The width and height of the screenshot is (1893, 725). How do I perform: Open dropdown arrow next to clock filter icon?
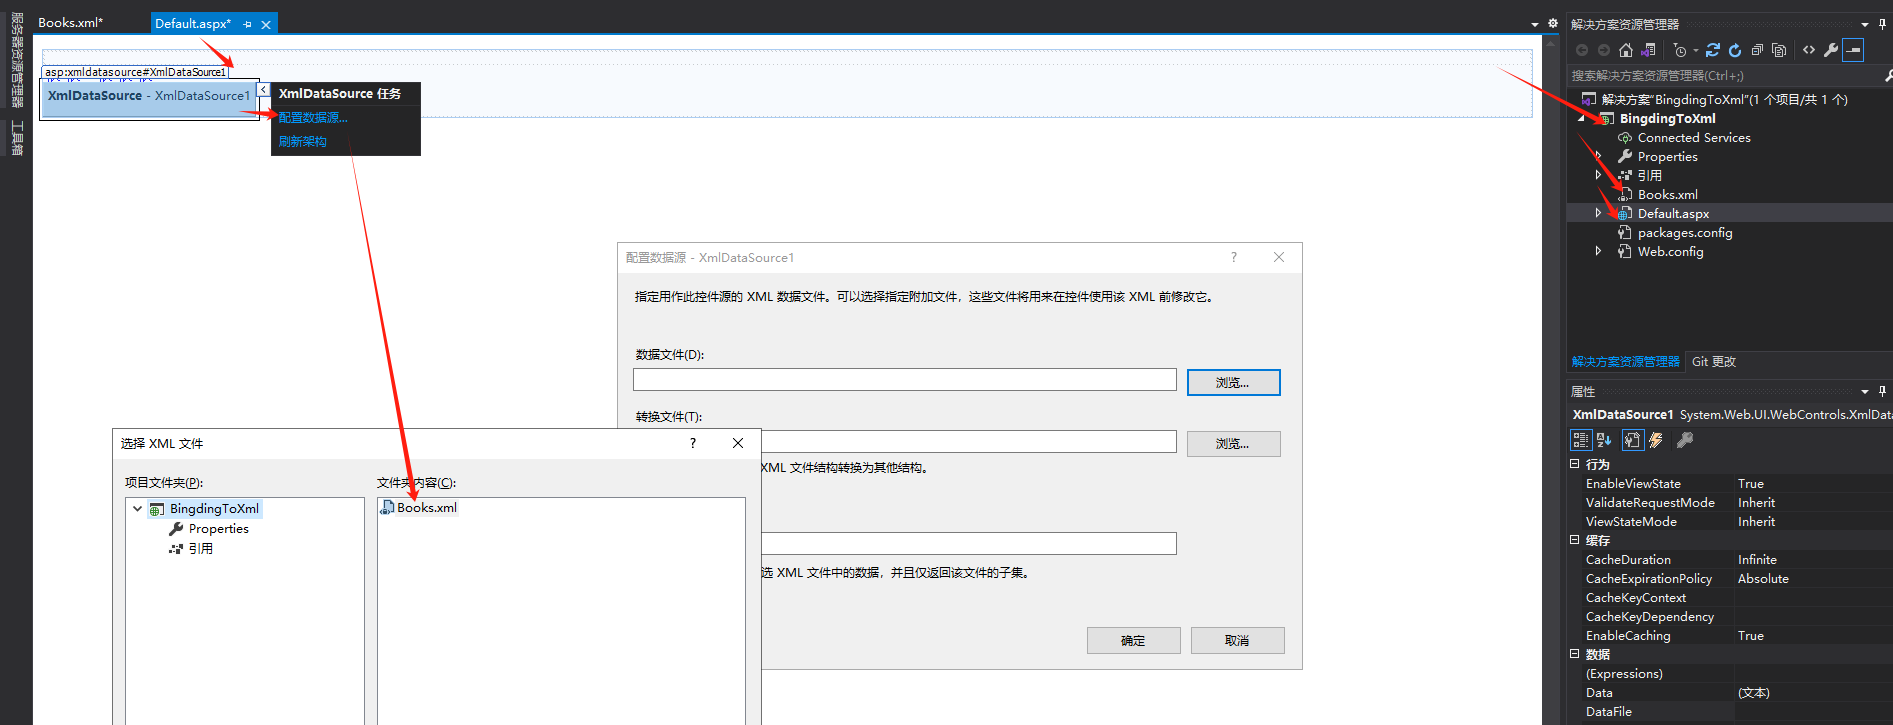(x=1696, y=51)
